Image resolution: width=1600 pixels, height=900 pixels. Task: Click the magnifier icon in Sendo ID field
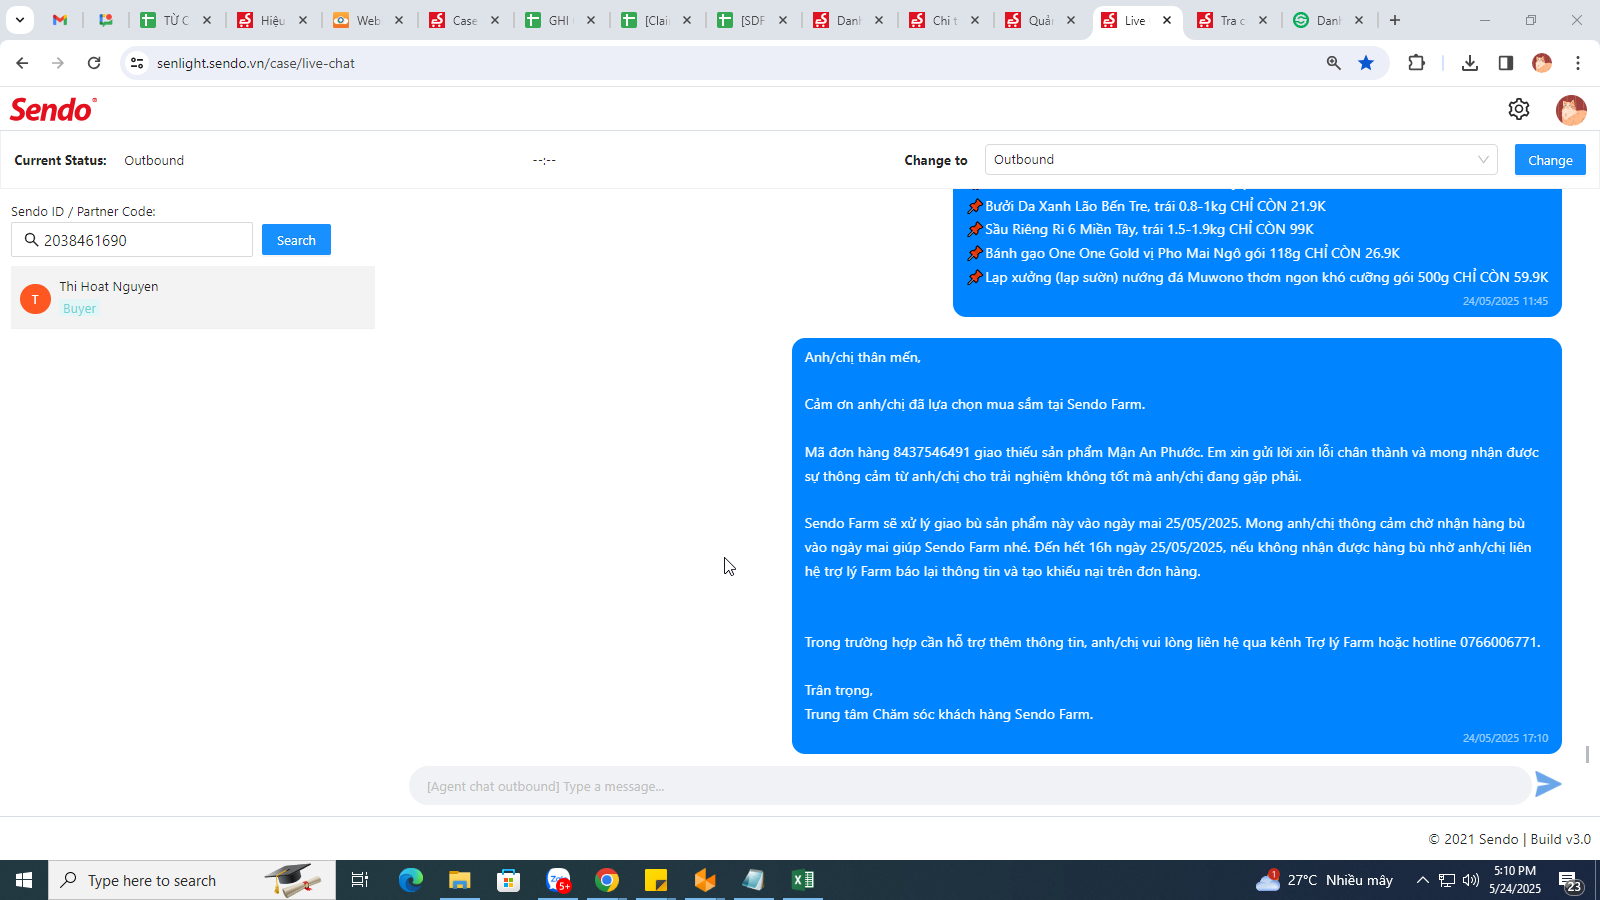tap(31, 240)
